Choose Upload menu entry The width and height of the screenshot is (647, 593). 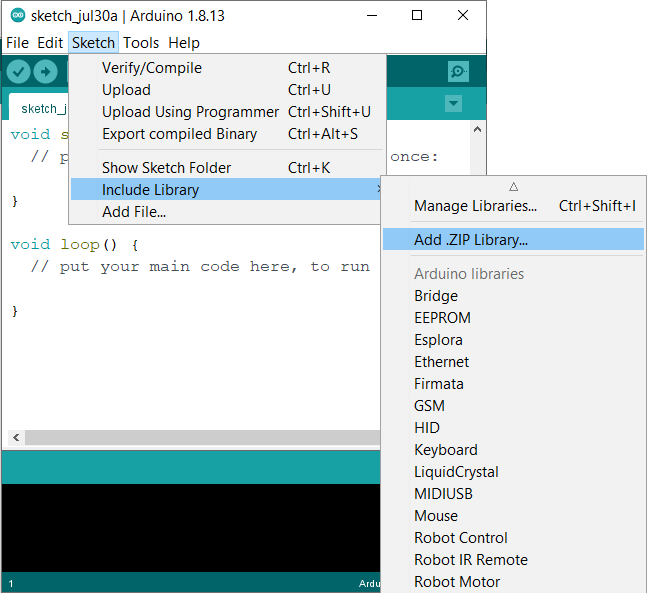tap(225, 90)
